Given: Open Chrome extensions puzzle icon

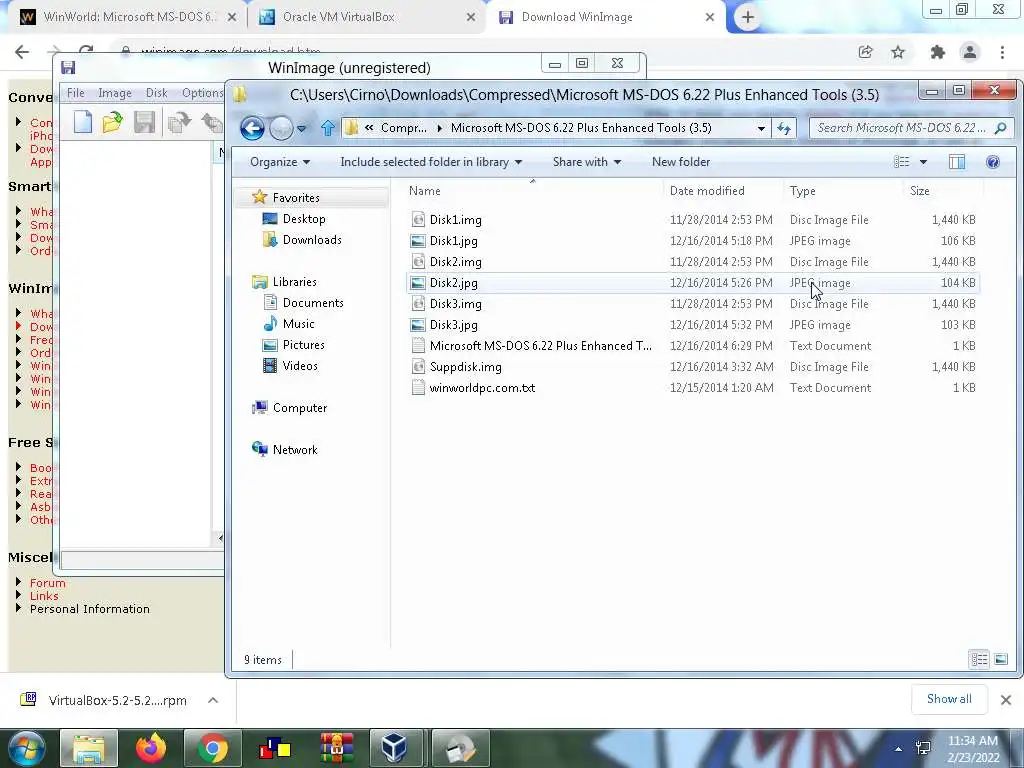Looking at the screenshot, I should click(x=938, y=52).
